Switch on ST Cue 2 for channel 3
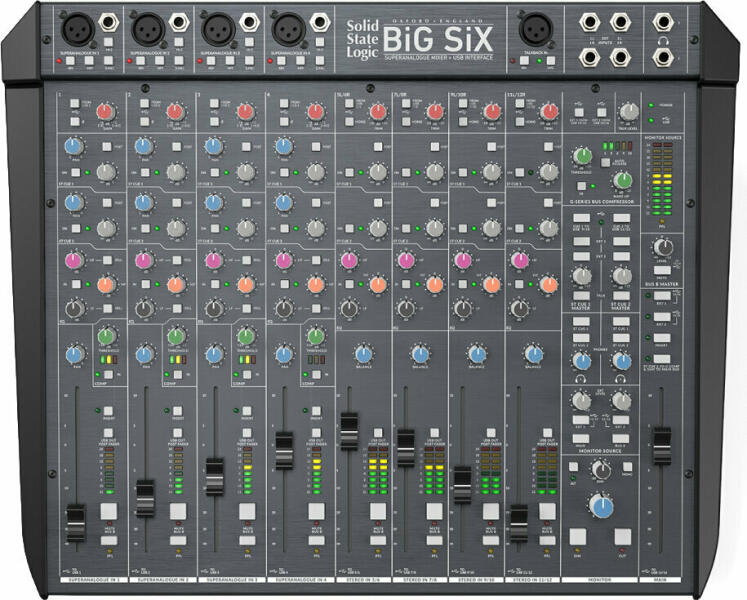This screenshot has height=600, width=747. click(x=214, y=229)
